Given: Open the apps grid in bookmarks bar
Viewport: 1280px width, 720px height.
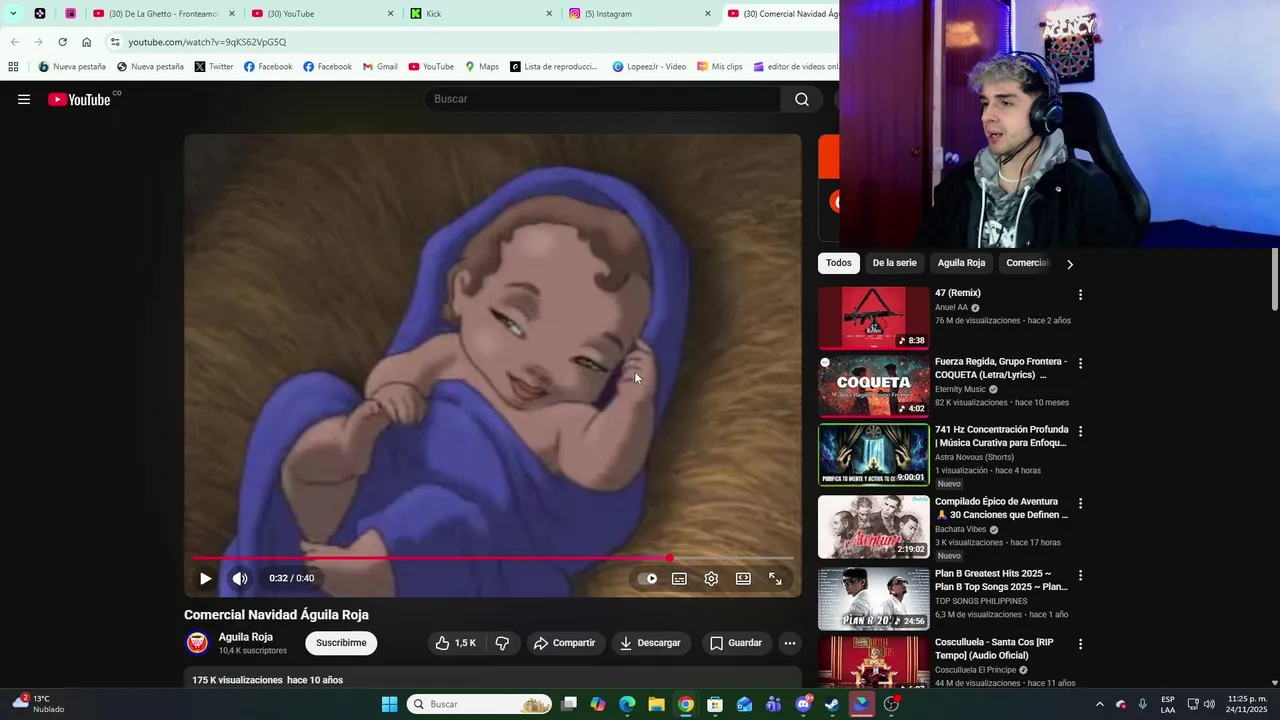Looking at the screenshot, I should tap(13, 67).
